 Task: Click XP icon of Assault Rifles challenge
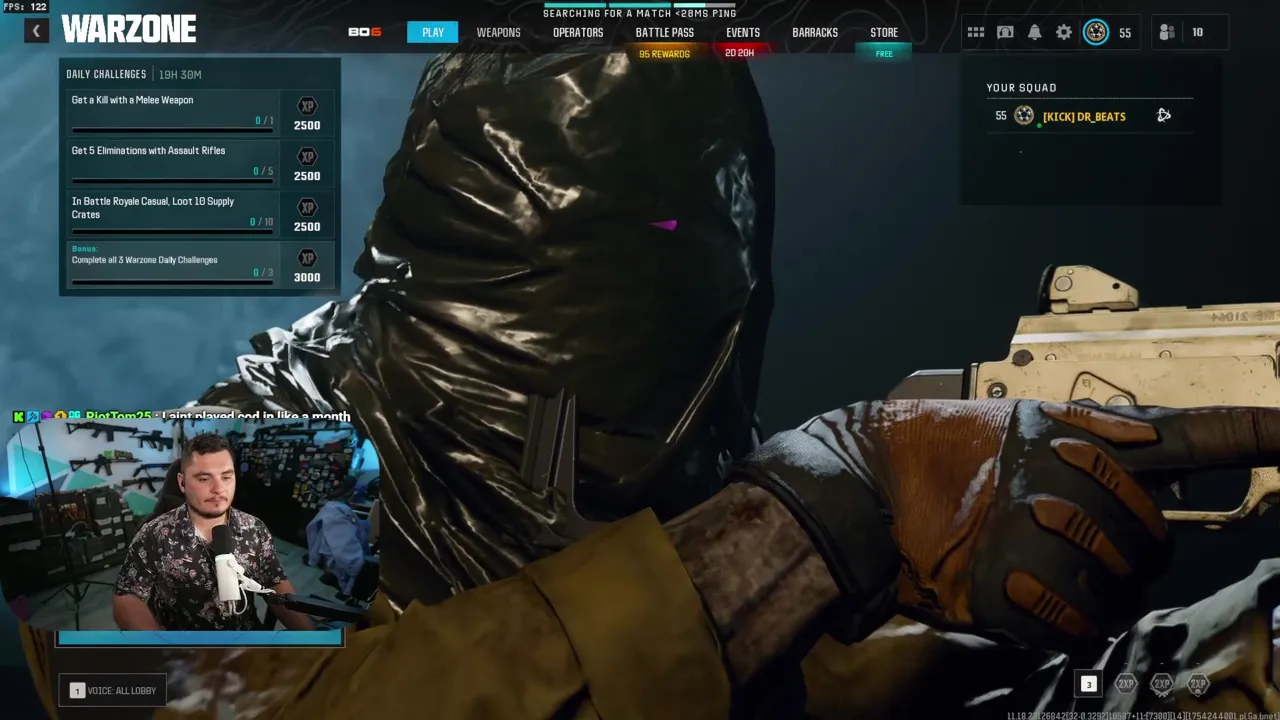pyautogui.click(x=307, y=157)
